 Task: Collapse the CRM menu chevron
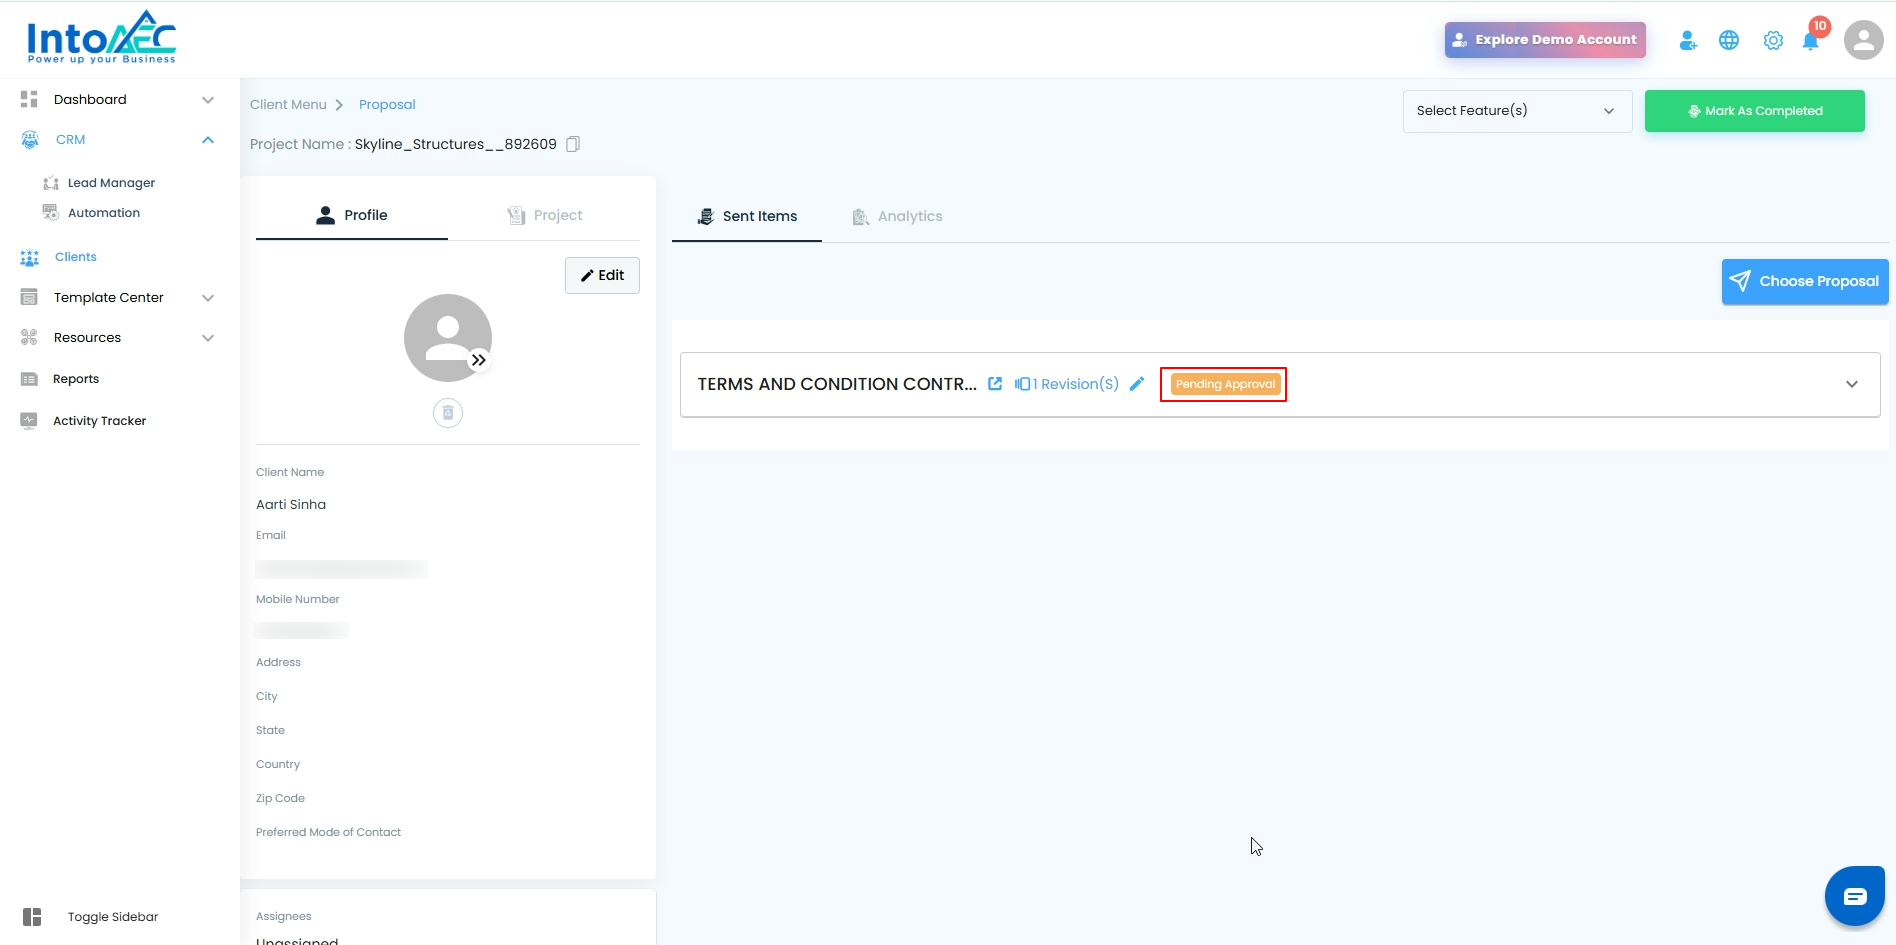tap(208, 140)
